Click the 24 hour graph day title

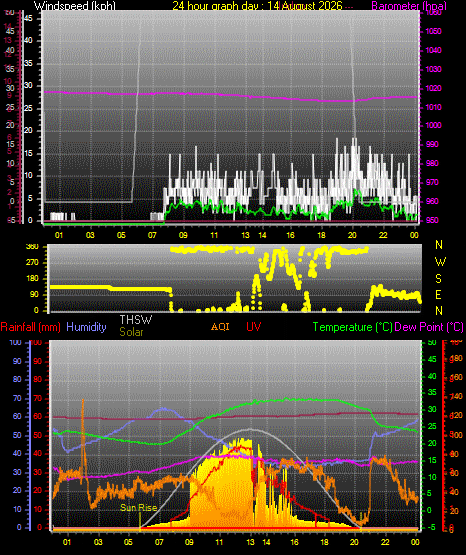tap(258, 6)
